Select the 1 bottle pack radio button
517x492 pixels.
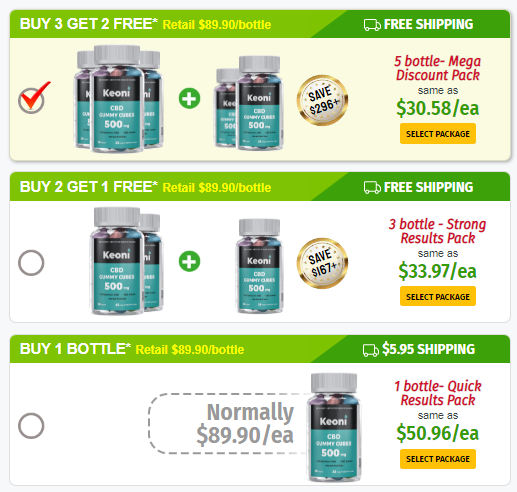click(31, 426)
